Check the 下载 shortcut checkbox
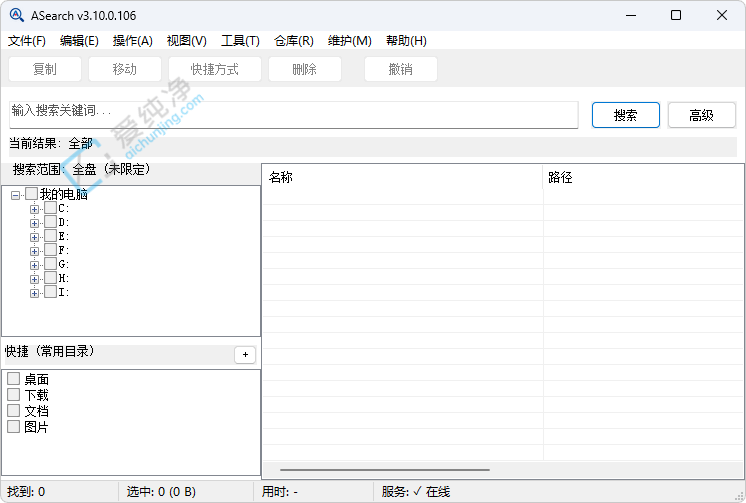The image size is (746, 503). (13, 395)
